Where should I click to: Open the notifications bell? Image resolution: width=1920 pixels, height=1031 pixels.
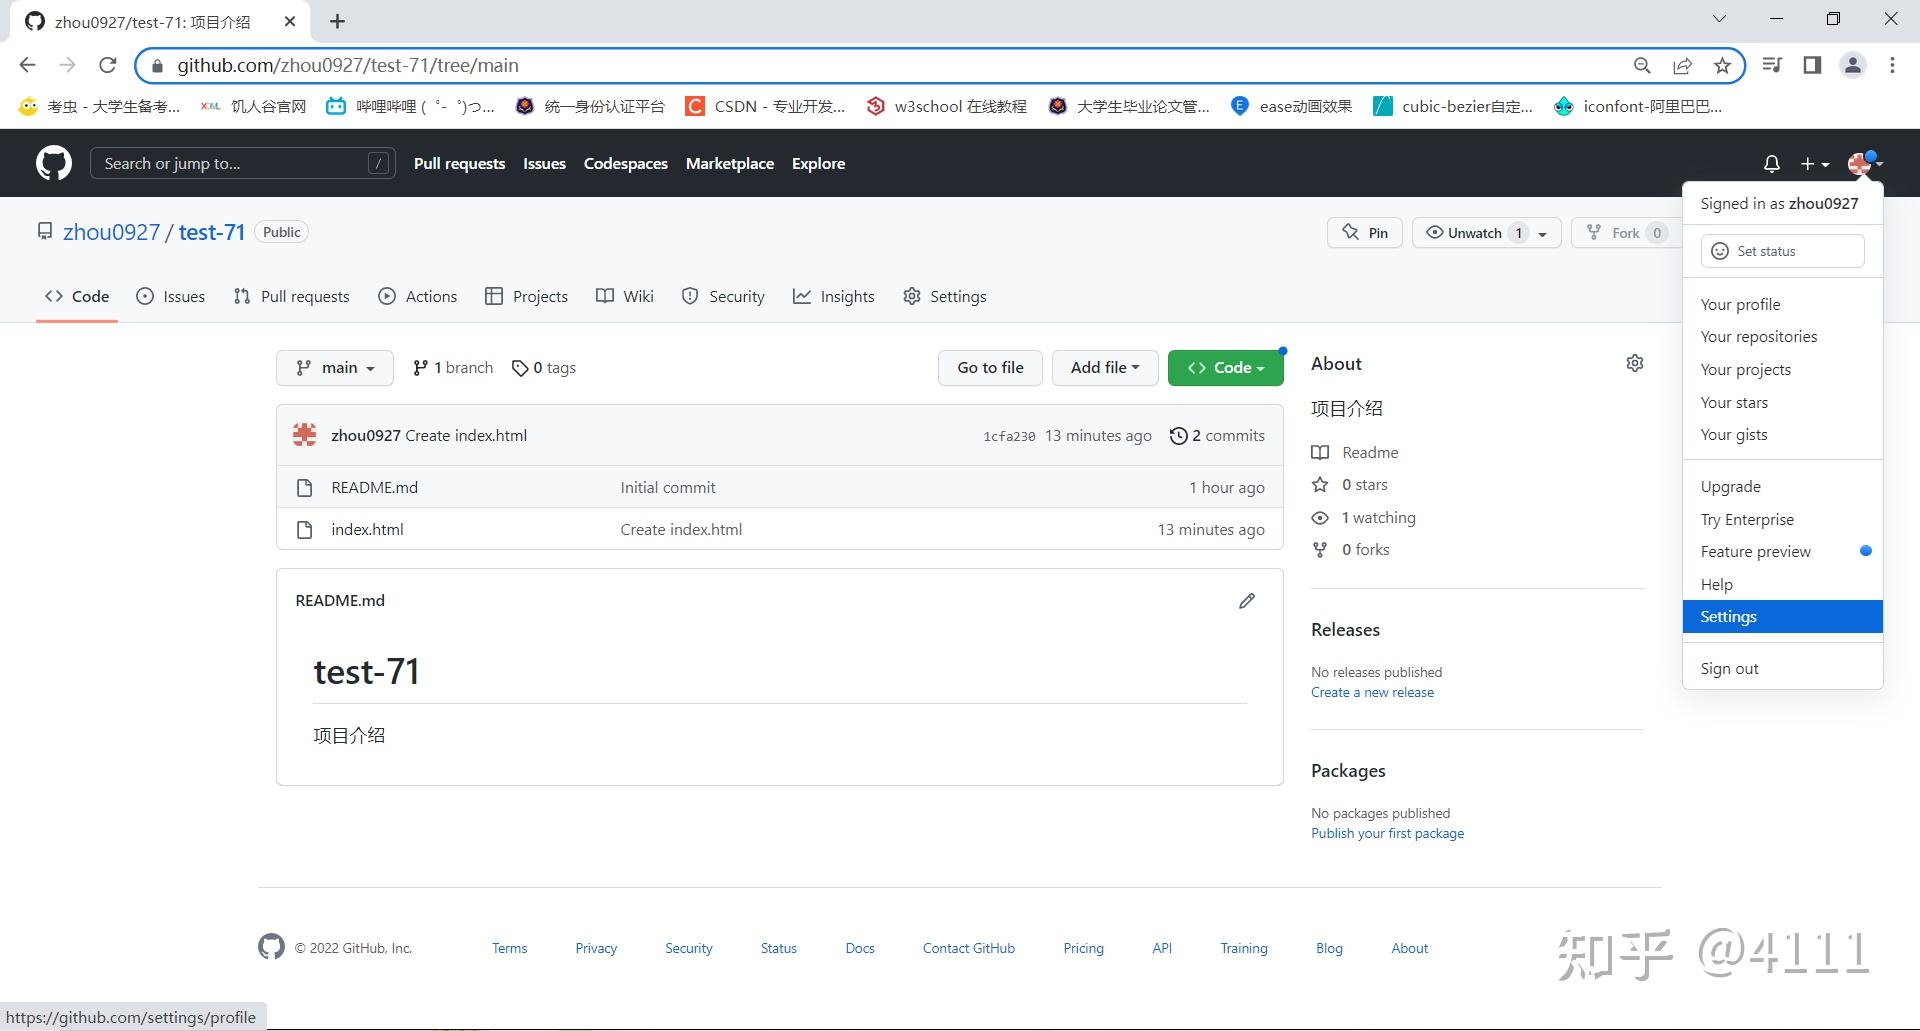click(1771, 163)
